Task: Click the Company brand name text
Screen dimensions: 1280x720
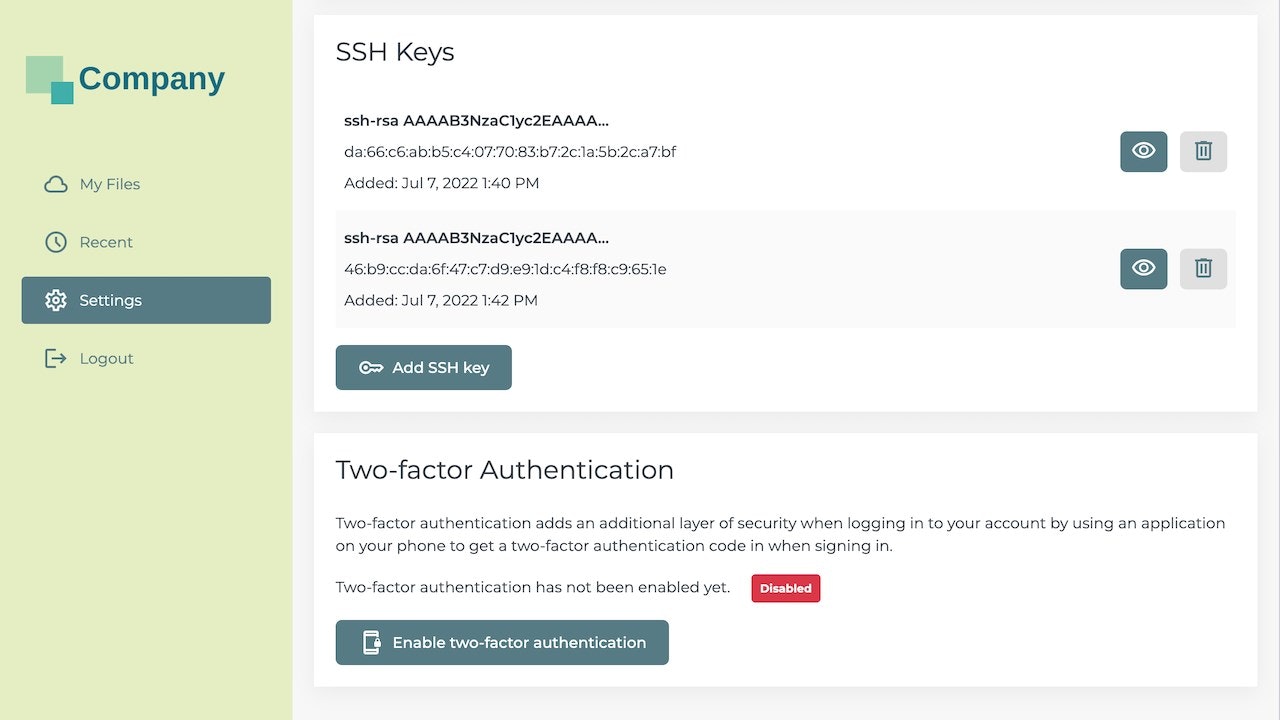Action: click(152, 79)
